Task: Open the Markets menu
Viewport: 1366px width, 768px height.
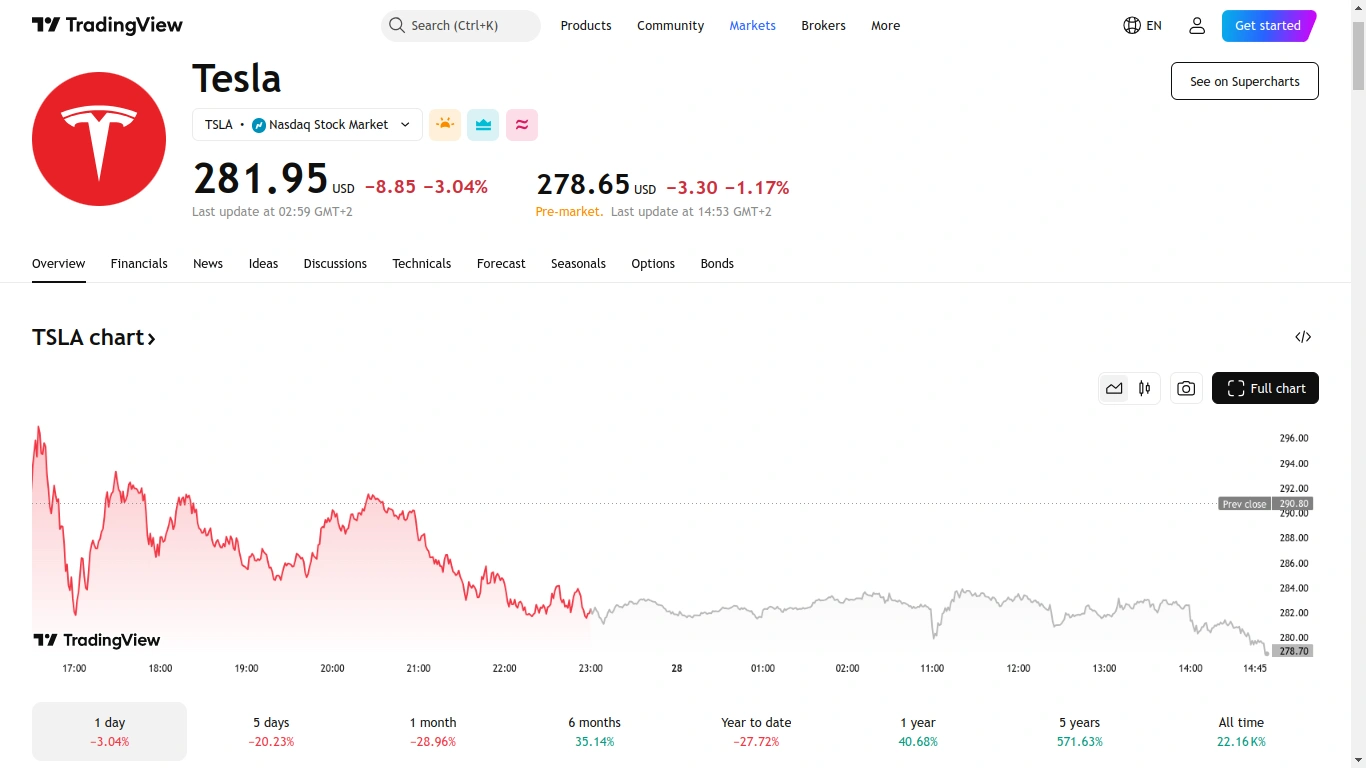Action: point(752,26)
